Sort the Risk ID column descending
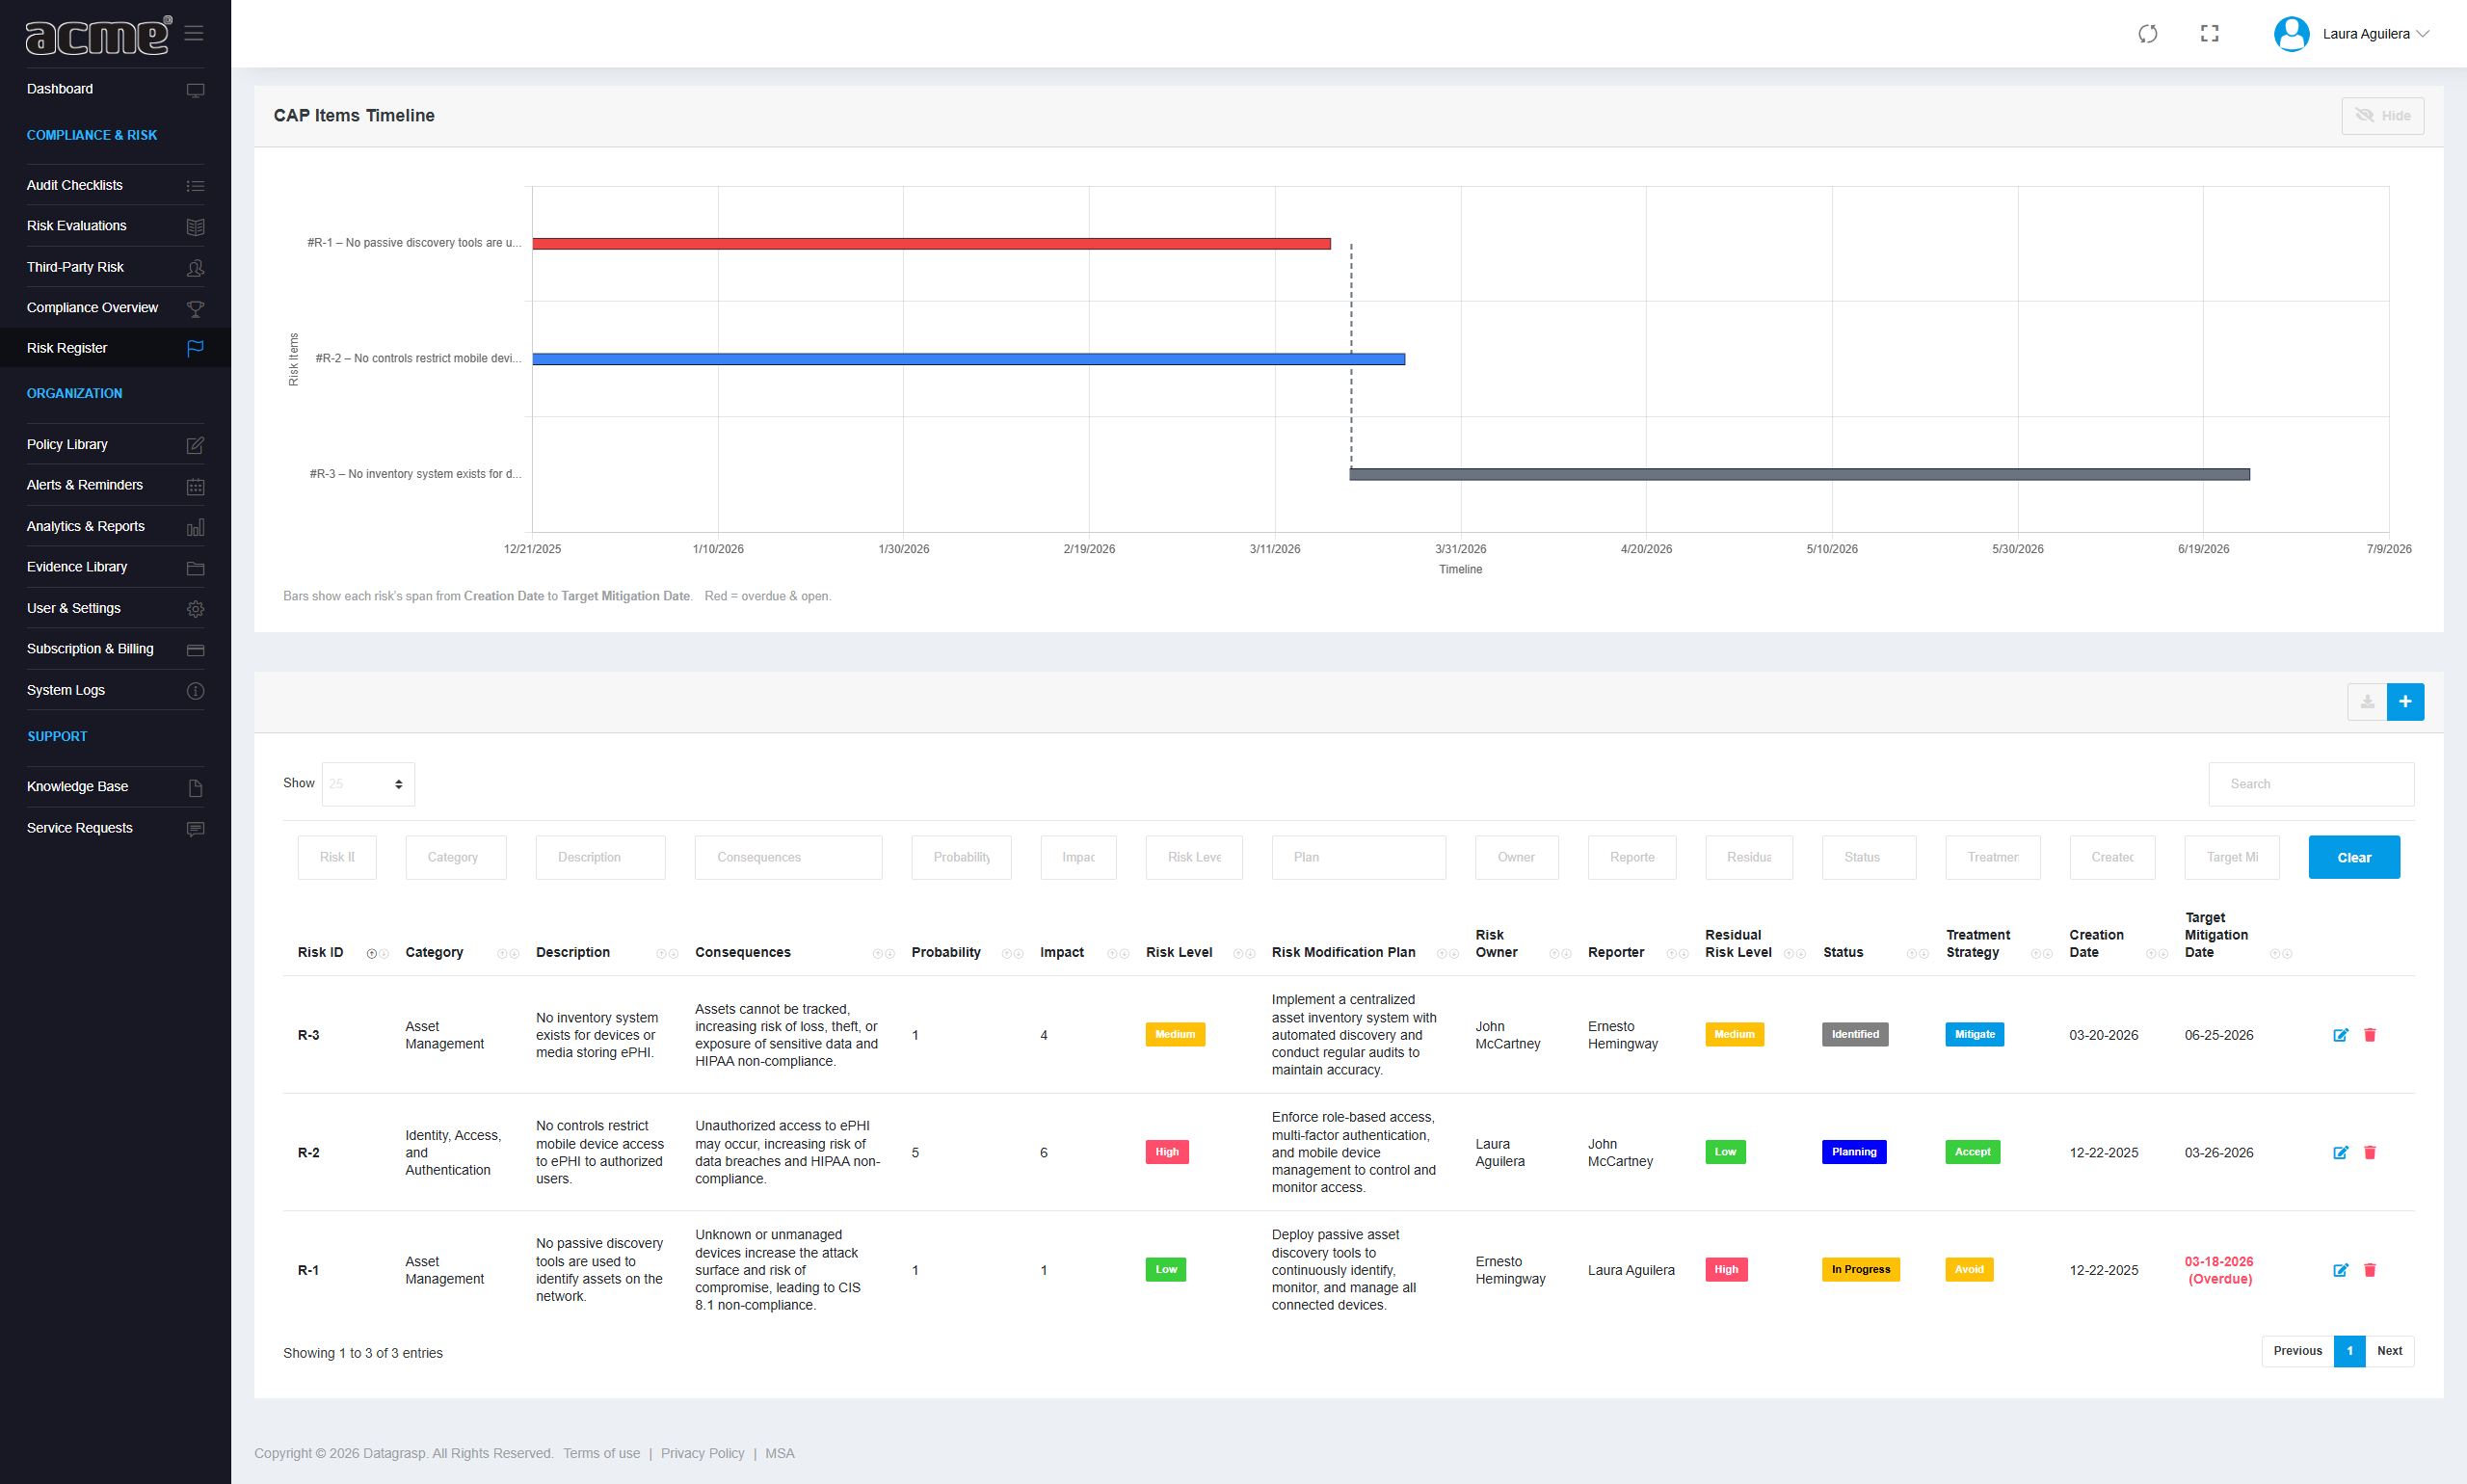The width and height of the screenshot is (2467, 1484). pyautogui.click(x=383, y=953)
